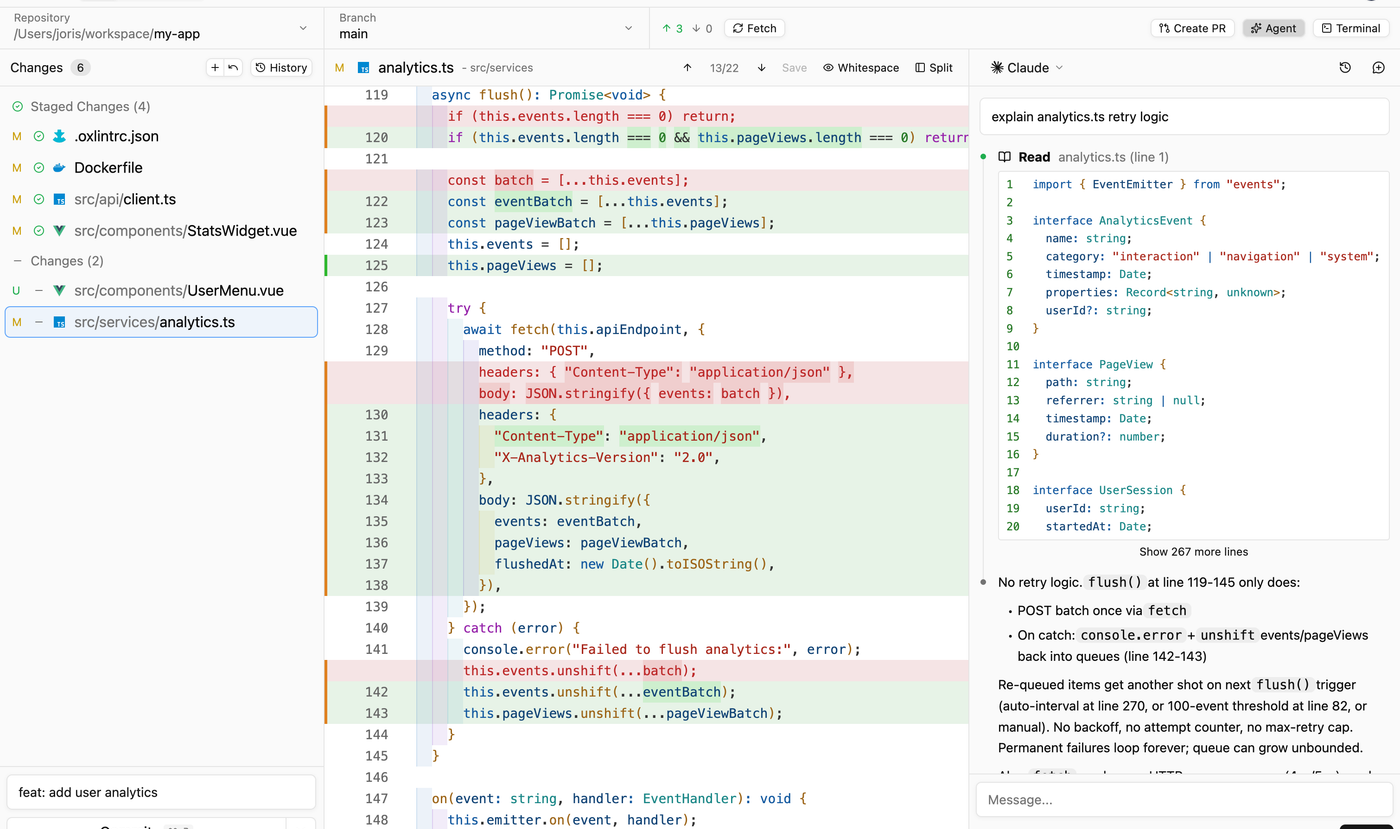Click the Claude starburst logo icon
Viewport: 1400px width, 829px height.
997,68
